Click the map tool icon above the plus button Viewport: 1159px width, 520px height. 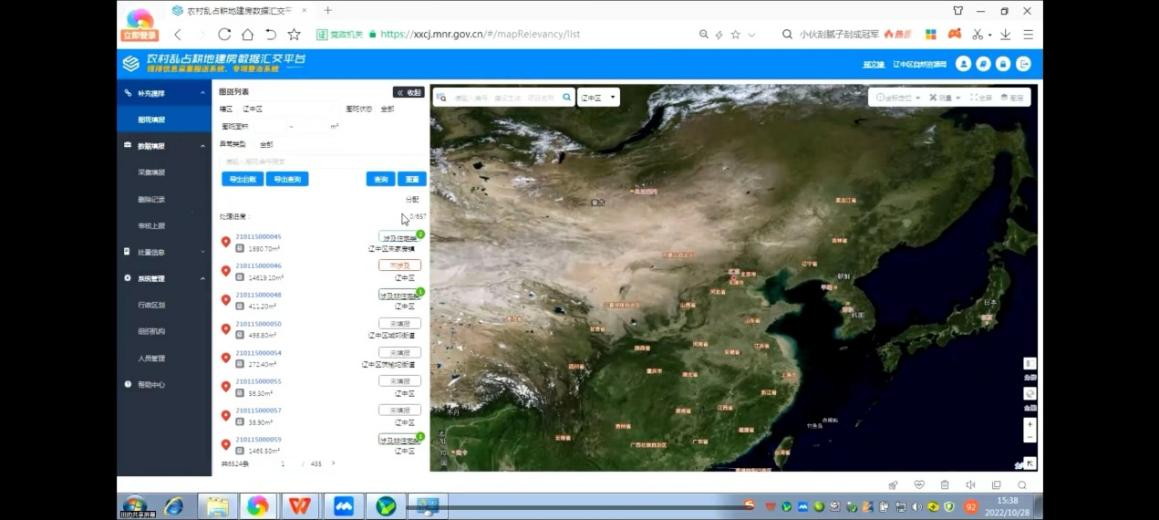pyautogui.click(x=1030, y=394)
